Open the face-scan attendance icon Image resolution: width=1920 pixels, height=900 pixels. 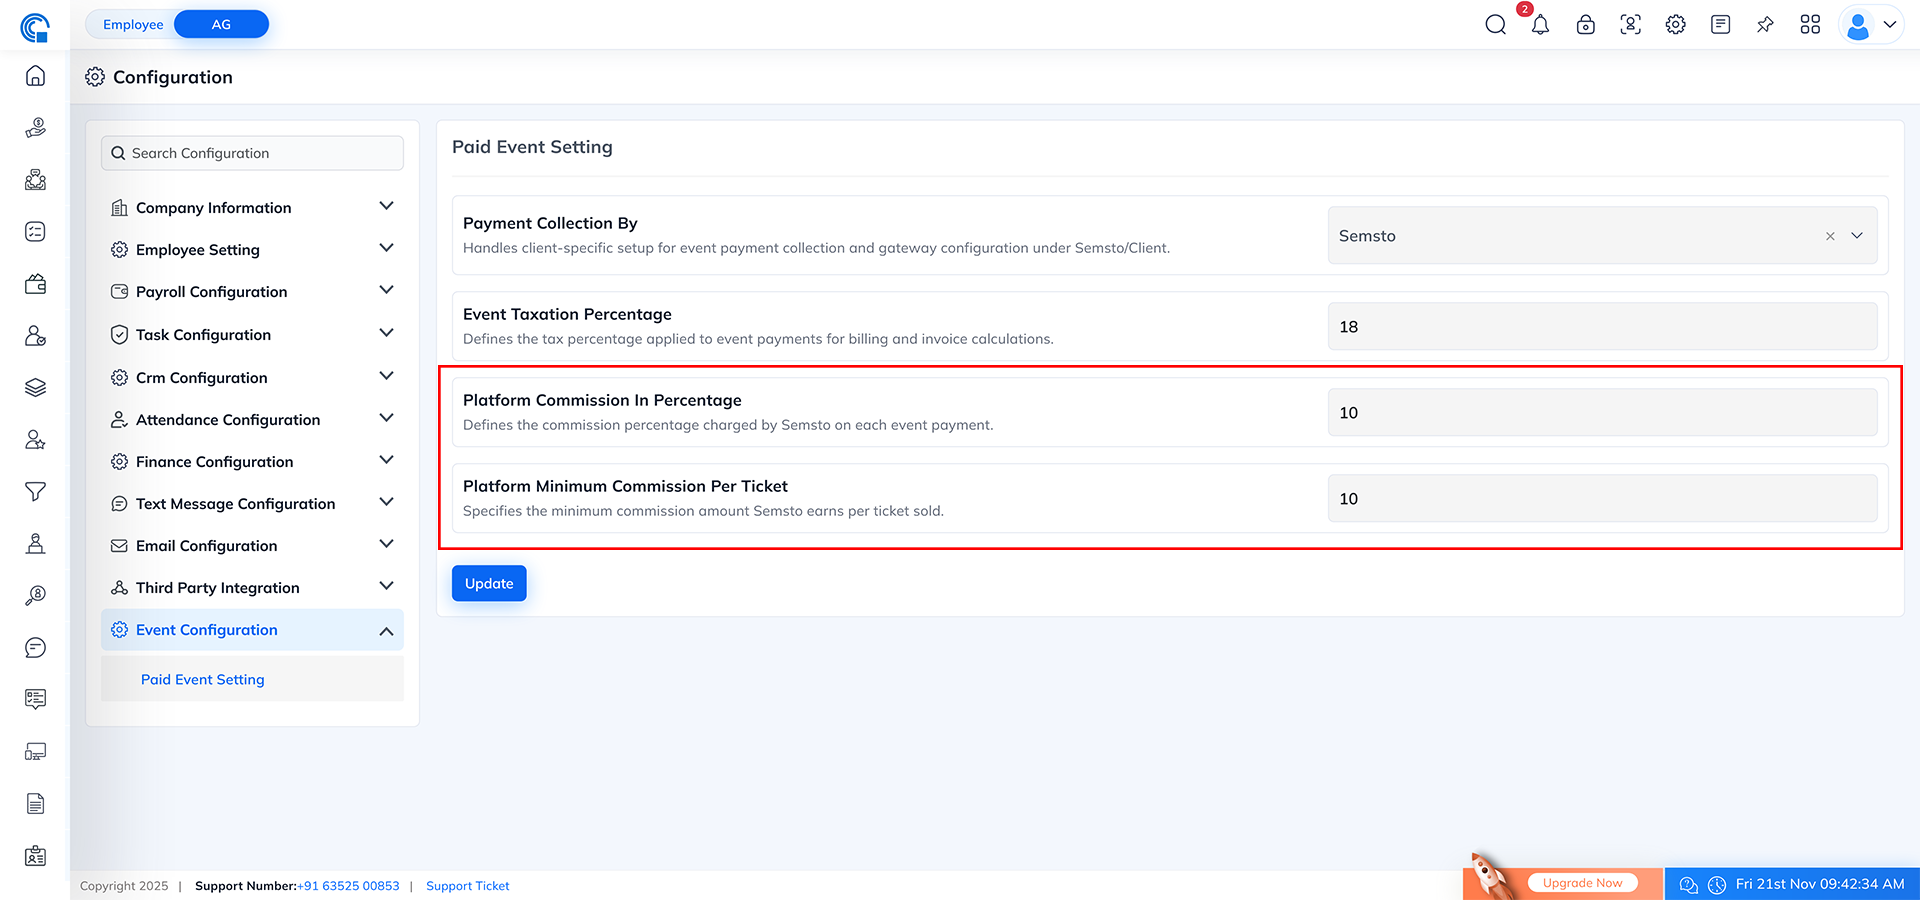click(1630, 25)
